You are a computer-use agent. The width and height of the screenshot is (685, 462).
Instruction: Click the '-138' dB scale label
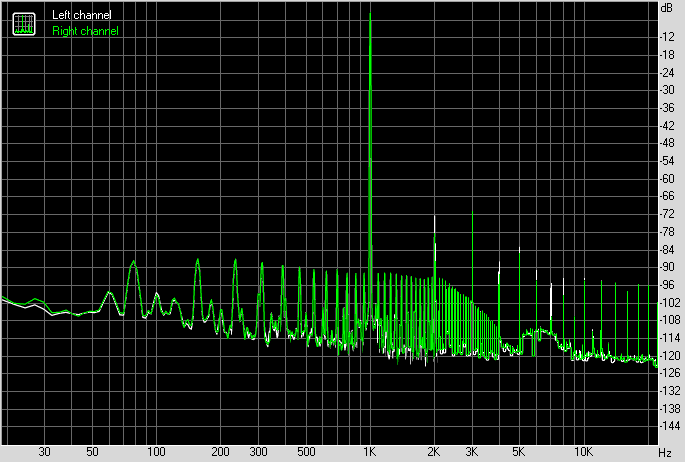[x=669, y=408]
